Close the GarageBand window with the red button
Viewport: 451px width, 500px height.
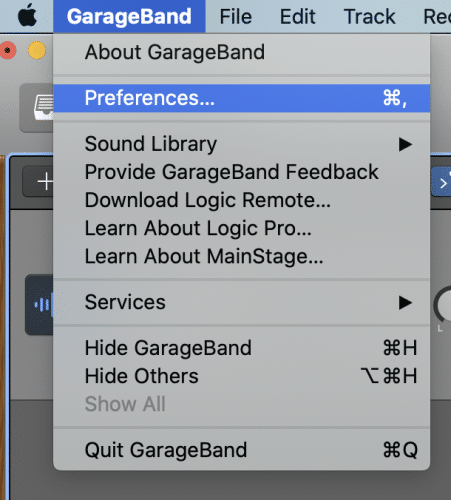(x=8, y=51)
